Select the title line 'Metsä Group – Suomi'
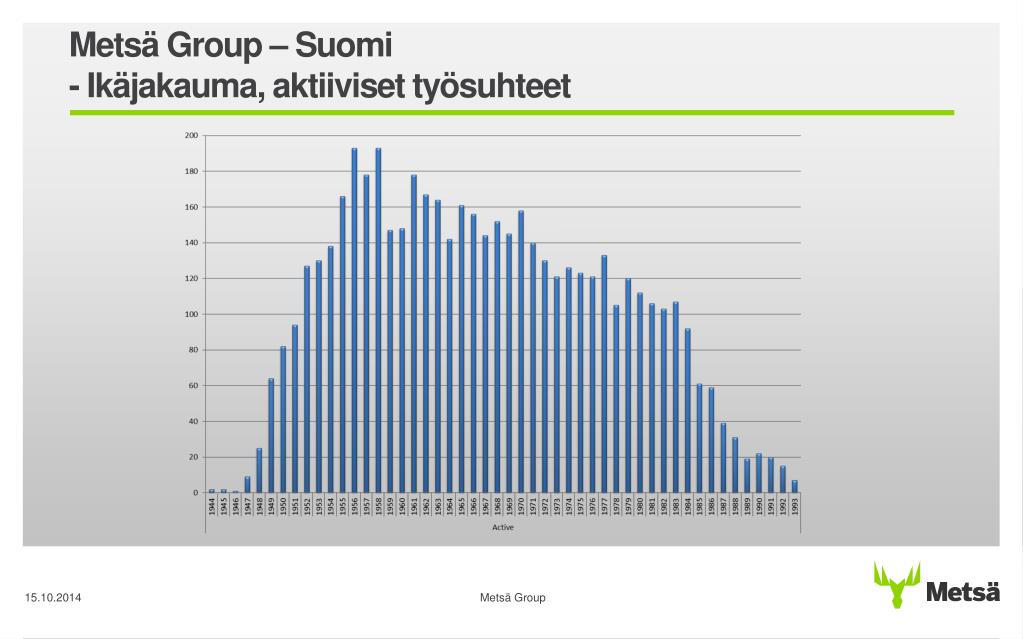This screenshot has width=1023, height=639. [x=231, y=45]
